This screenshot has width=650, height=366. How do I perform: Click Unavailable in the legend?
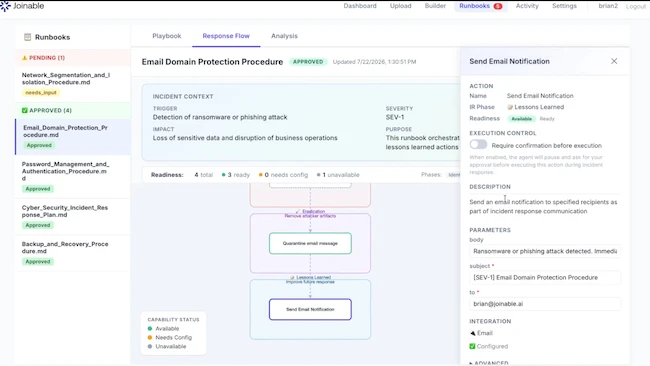170,346
